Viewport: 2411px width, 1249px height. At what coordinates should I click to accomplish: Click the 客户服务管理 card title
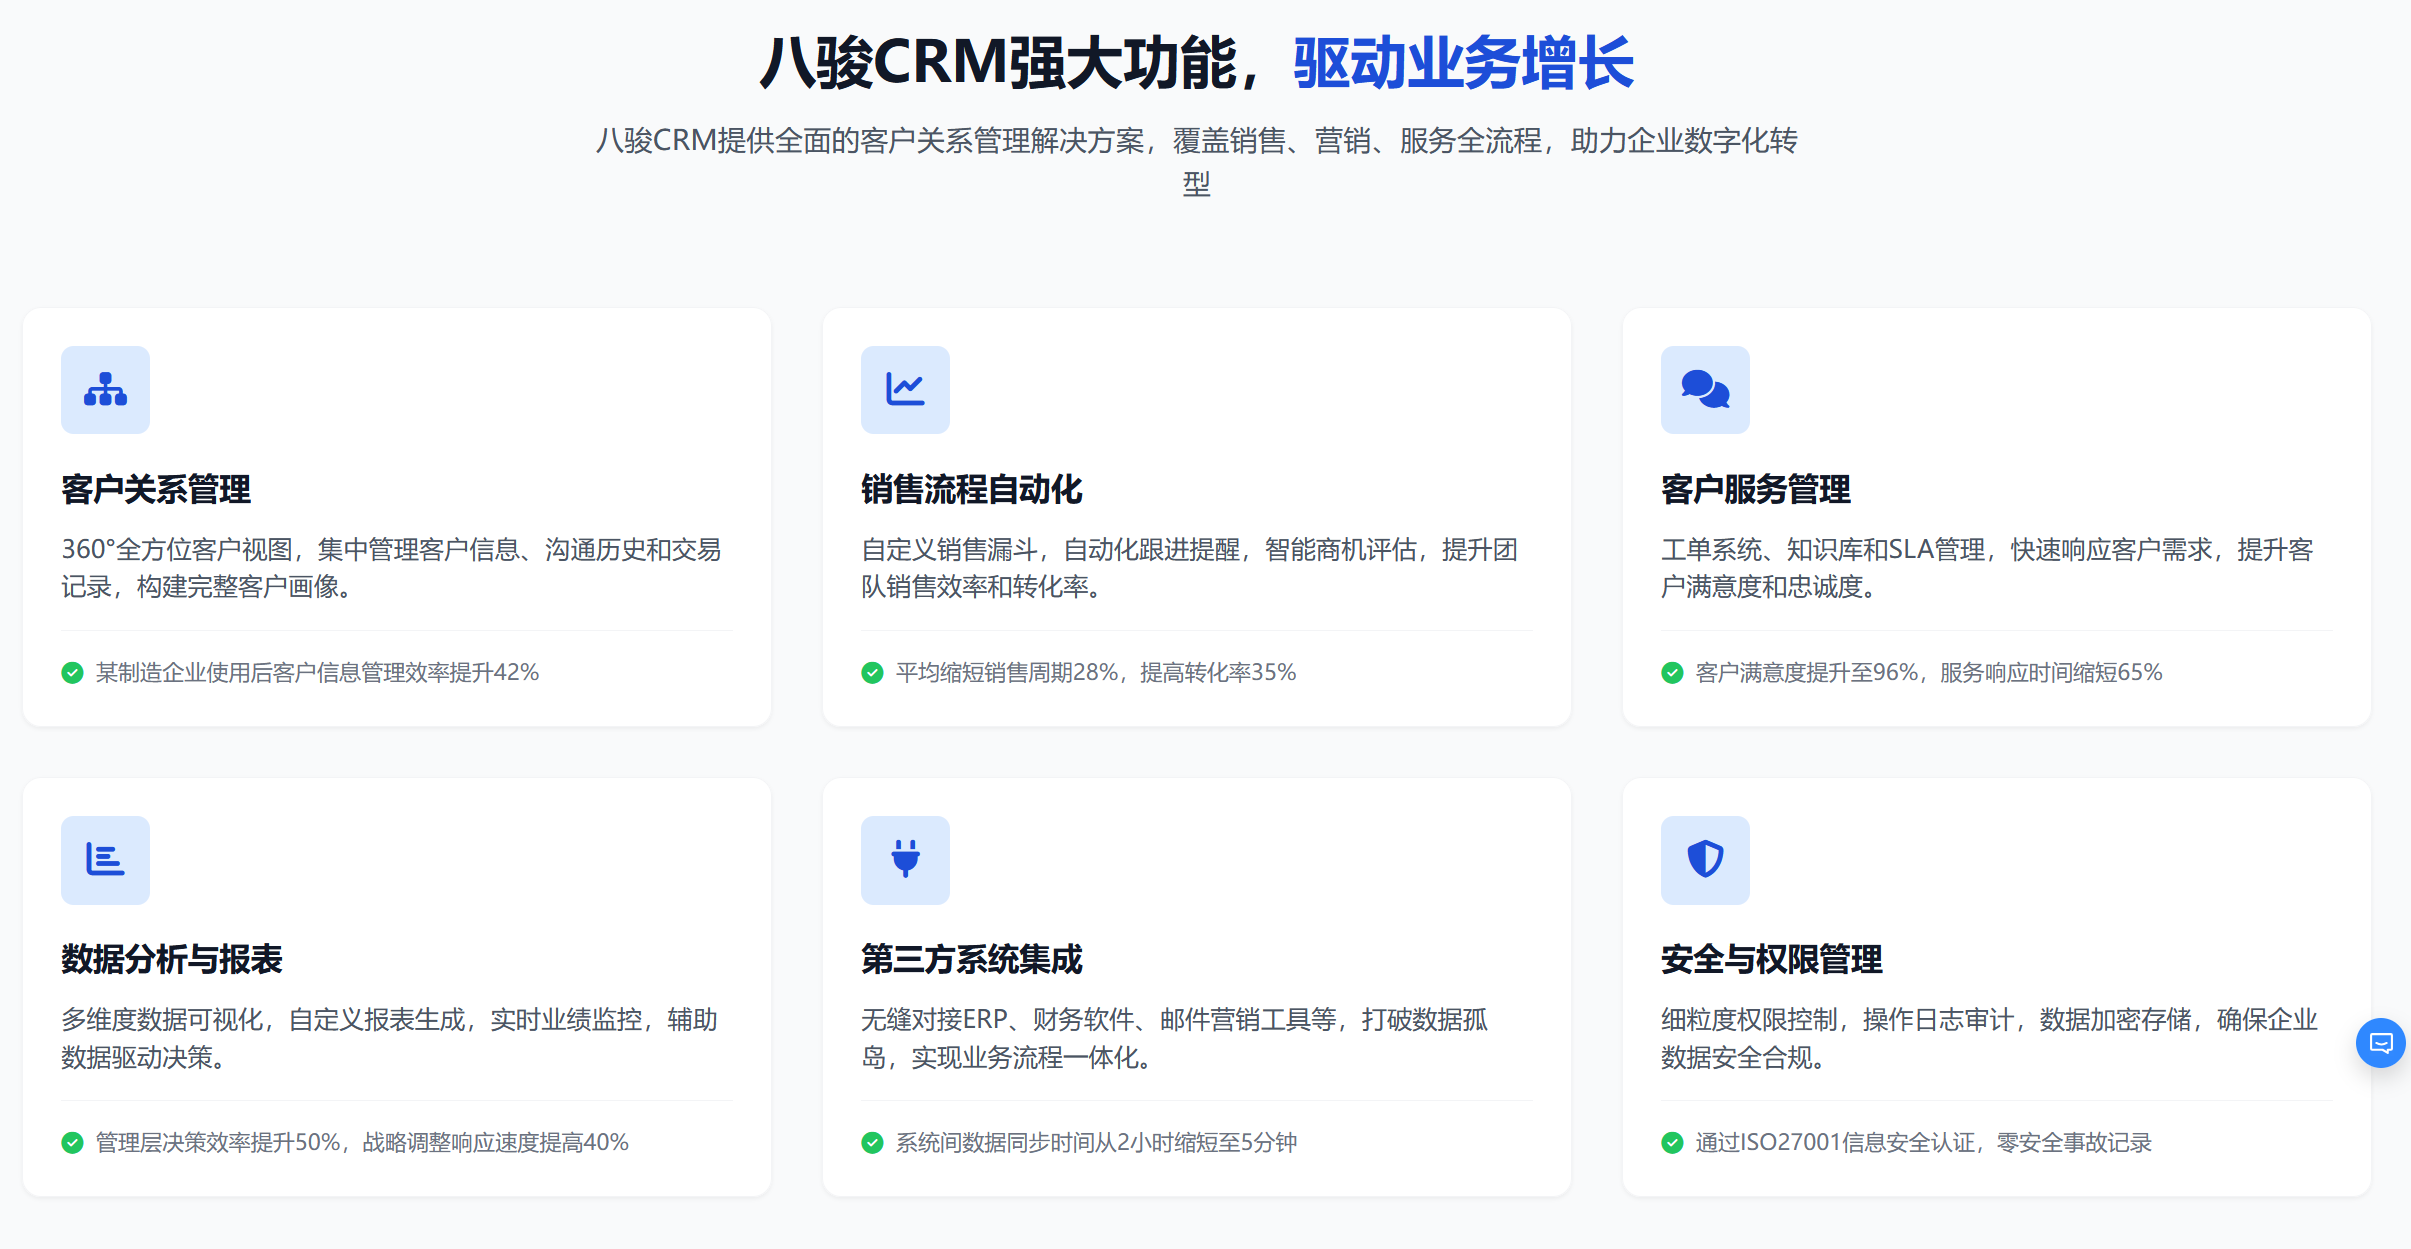coord(1755,490)
